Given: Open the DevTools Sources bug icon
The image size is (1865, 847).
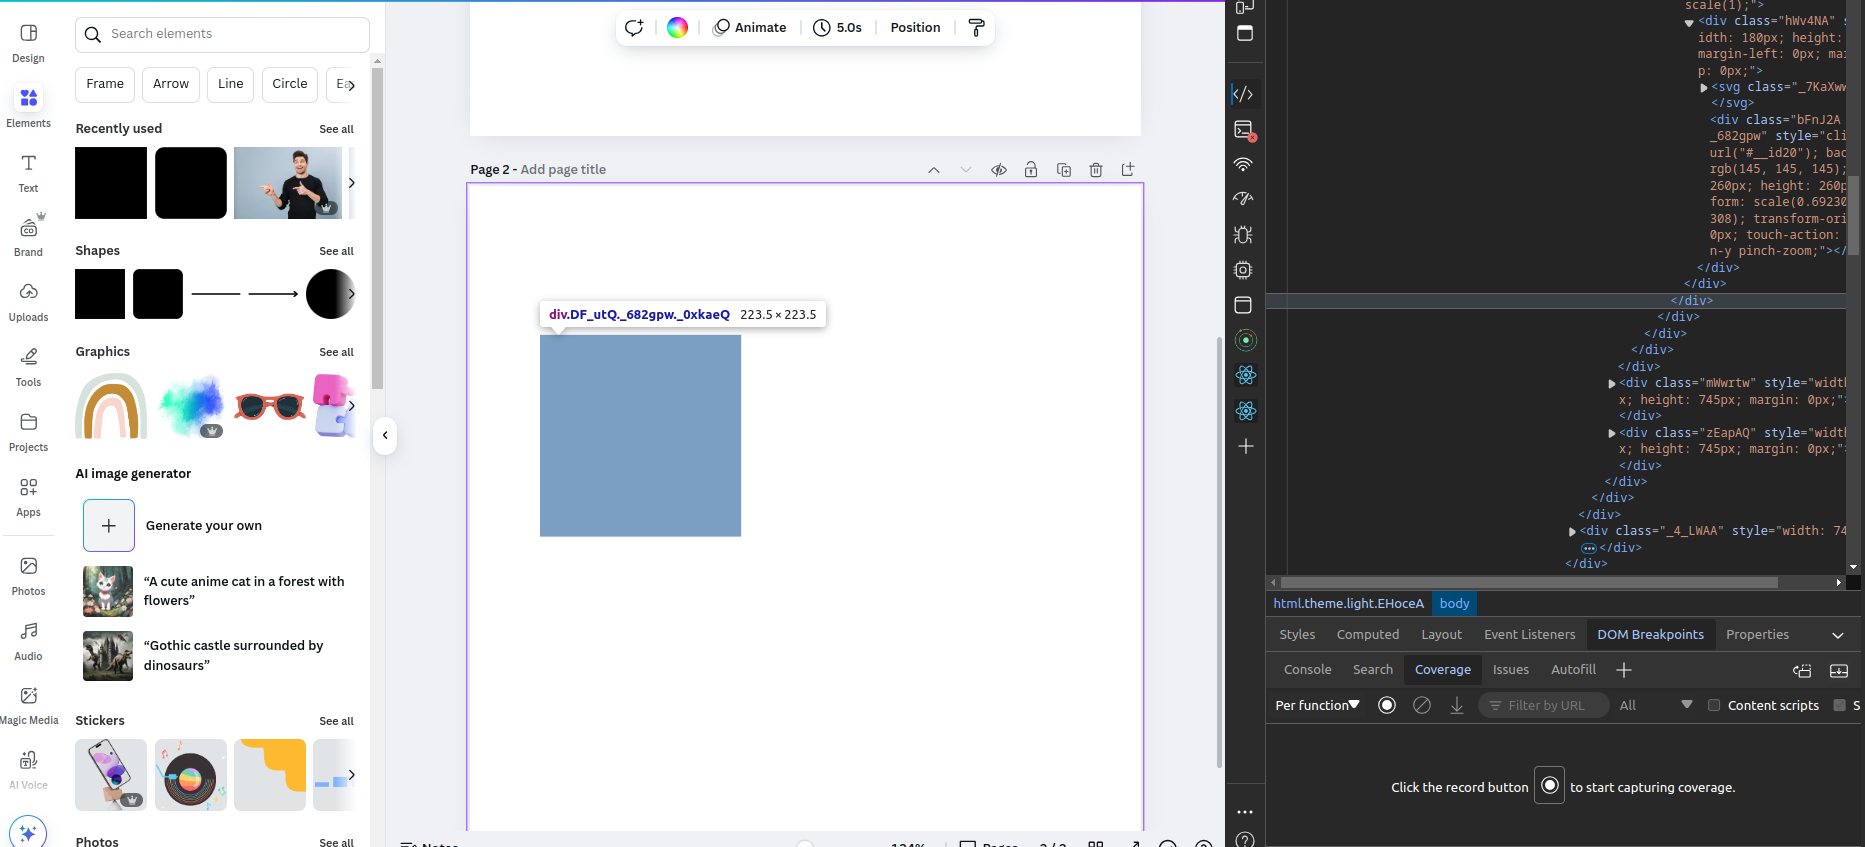Looking at the screenshot, I should pyautogui.click(x=1243, y=235).
